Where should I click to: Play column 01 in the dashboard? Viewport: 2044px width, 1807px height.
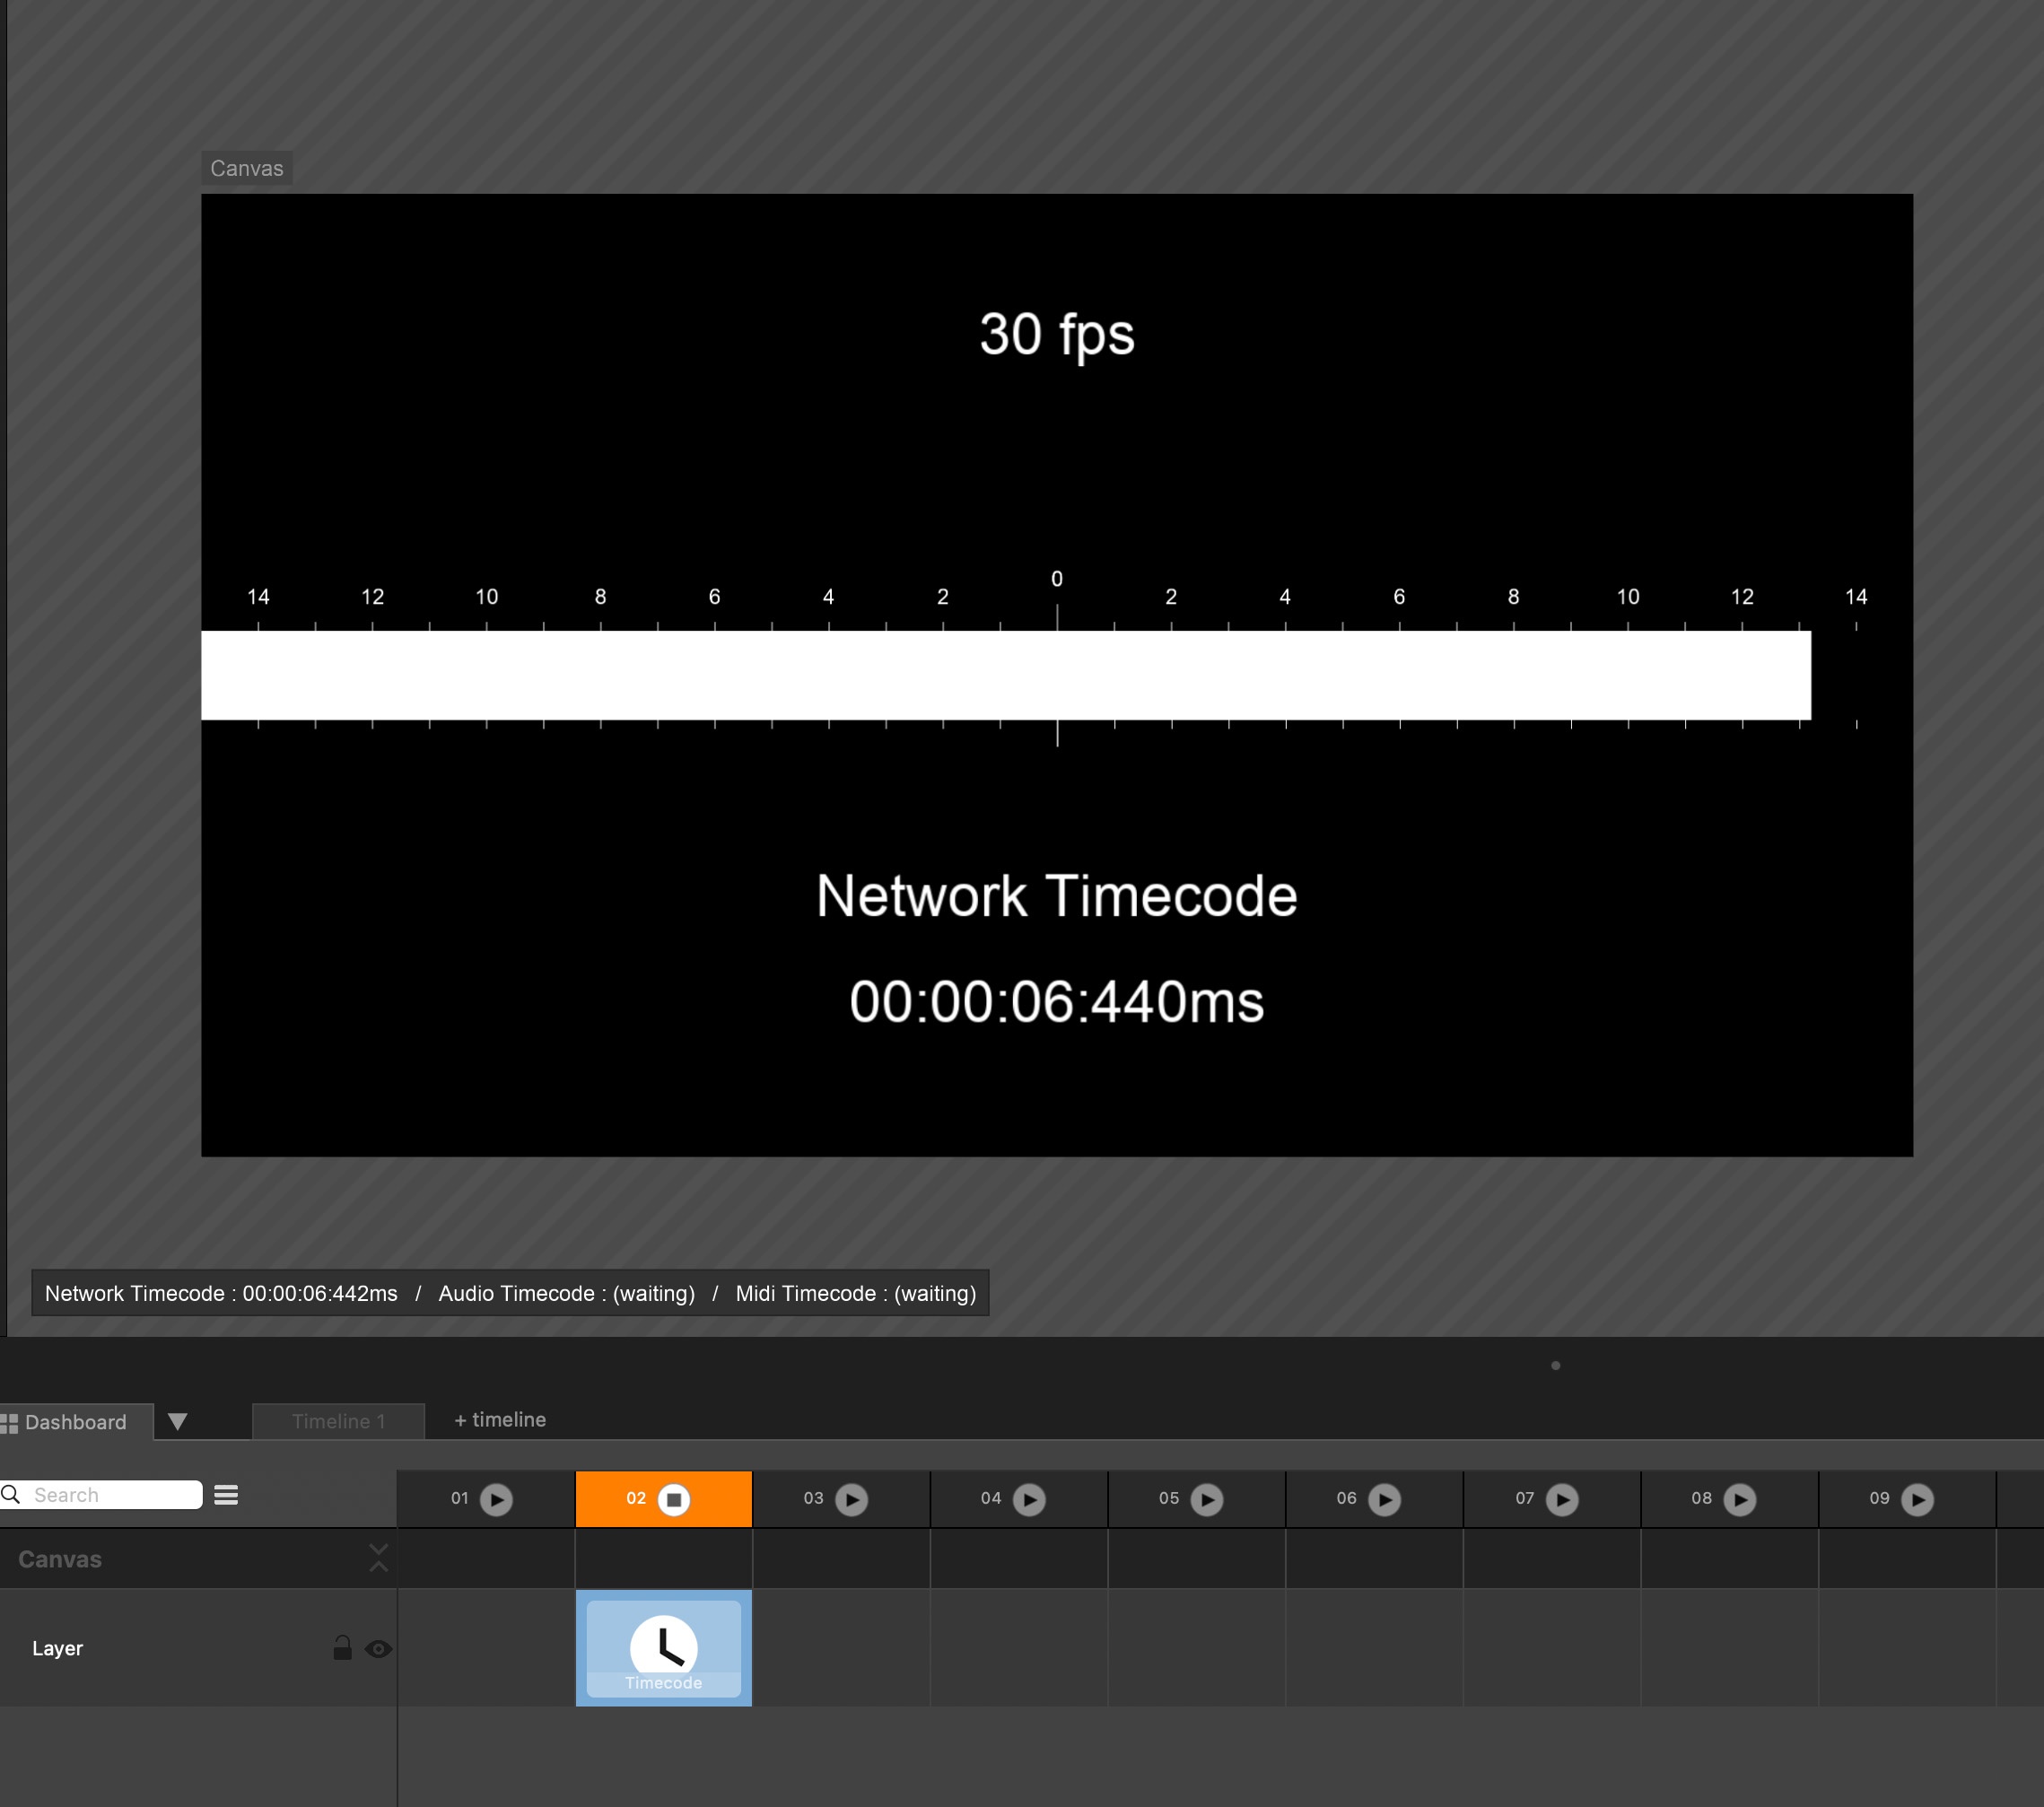click(x=496, y=1499)
